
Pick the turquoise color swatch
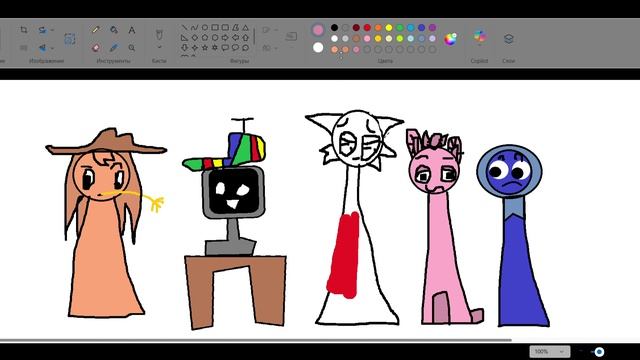[411, 28]
